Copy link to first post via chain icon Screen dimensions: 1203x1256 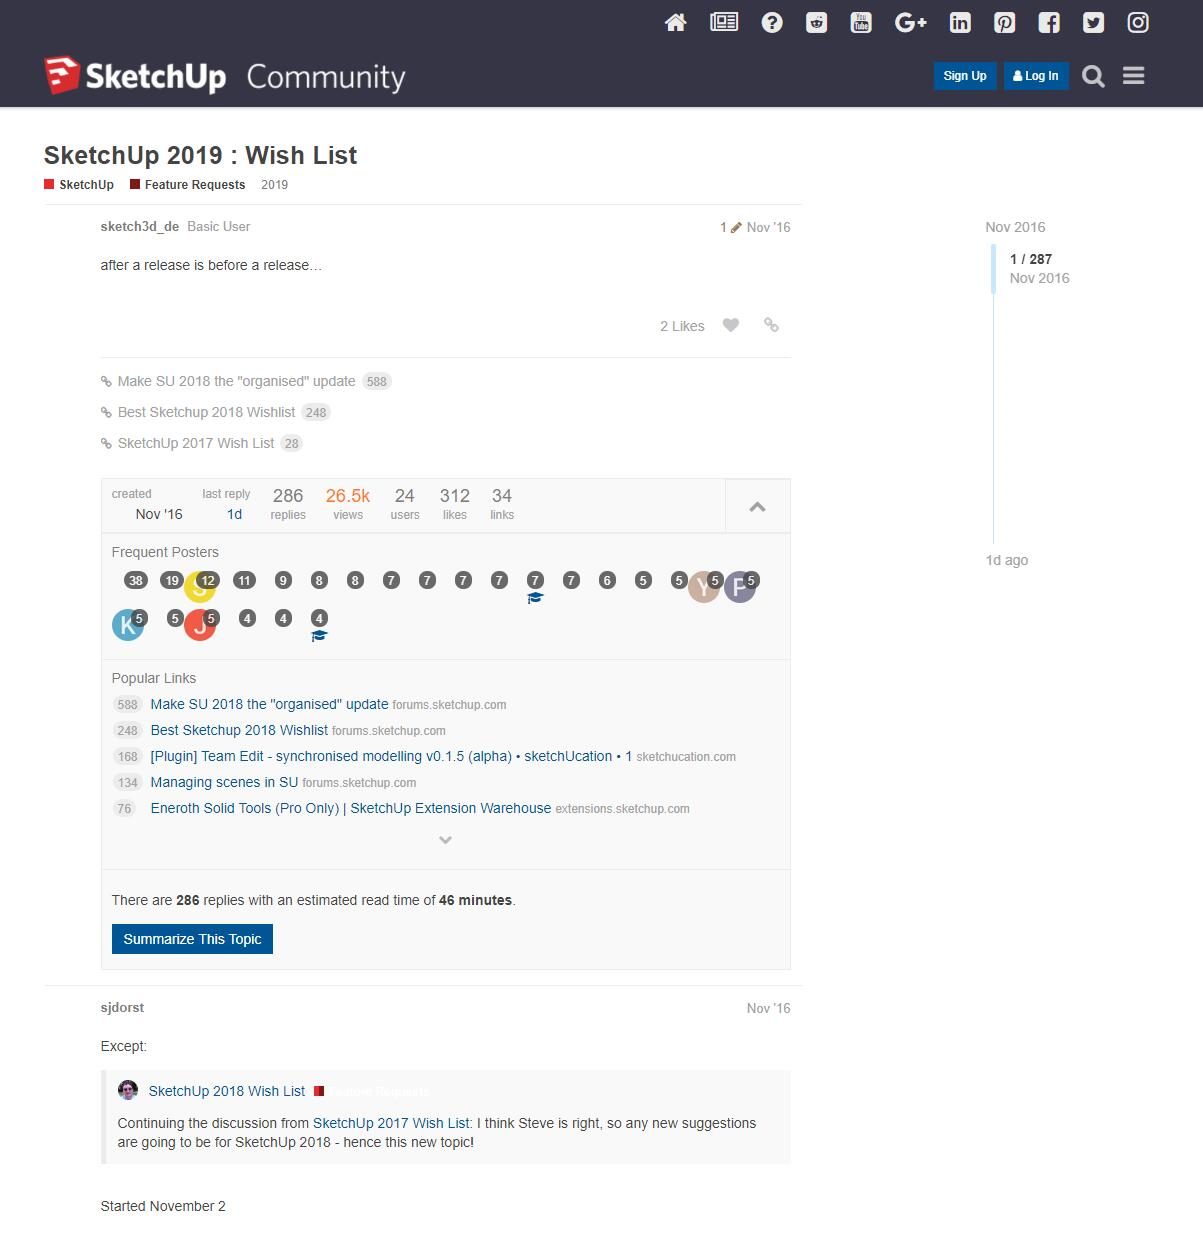click(771, 325)
